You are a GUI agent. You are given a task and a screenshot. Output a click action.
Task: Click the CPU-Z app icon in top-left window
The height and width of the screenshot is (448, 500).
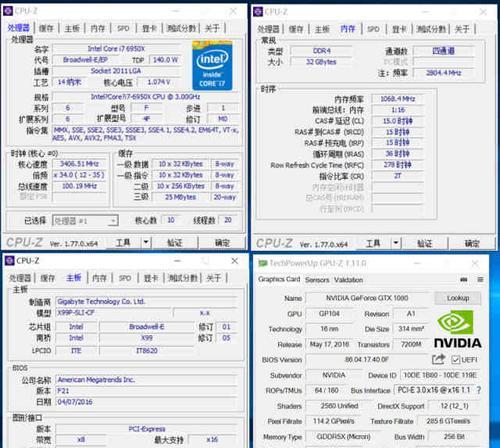8,11
